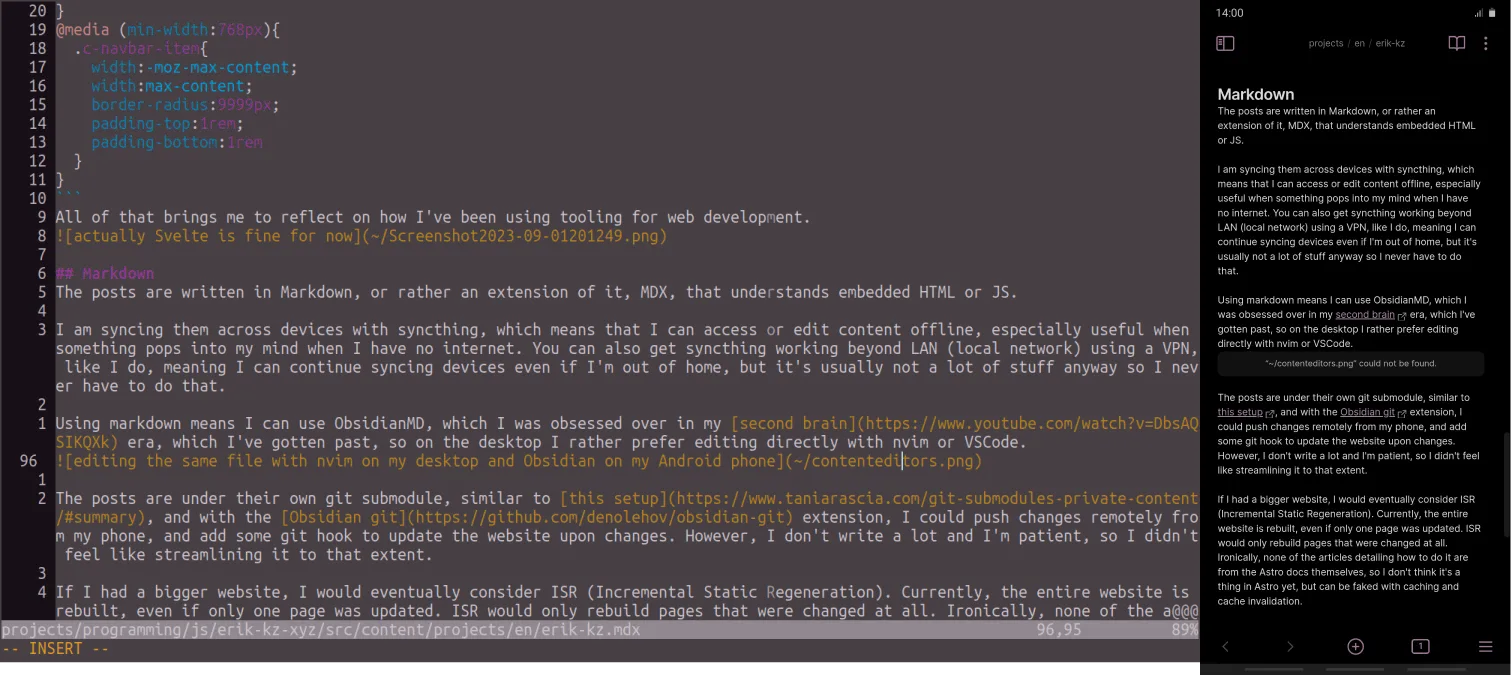Open the three-dot more options menu
The image size is (1511, 675).
pyautogui.click(x=1485, y=43)
